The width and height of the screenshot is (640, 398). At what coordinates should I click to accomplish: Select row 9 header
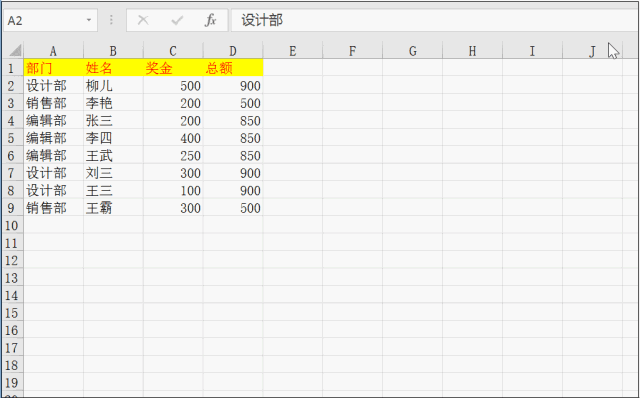point(12,208)
